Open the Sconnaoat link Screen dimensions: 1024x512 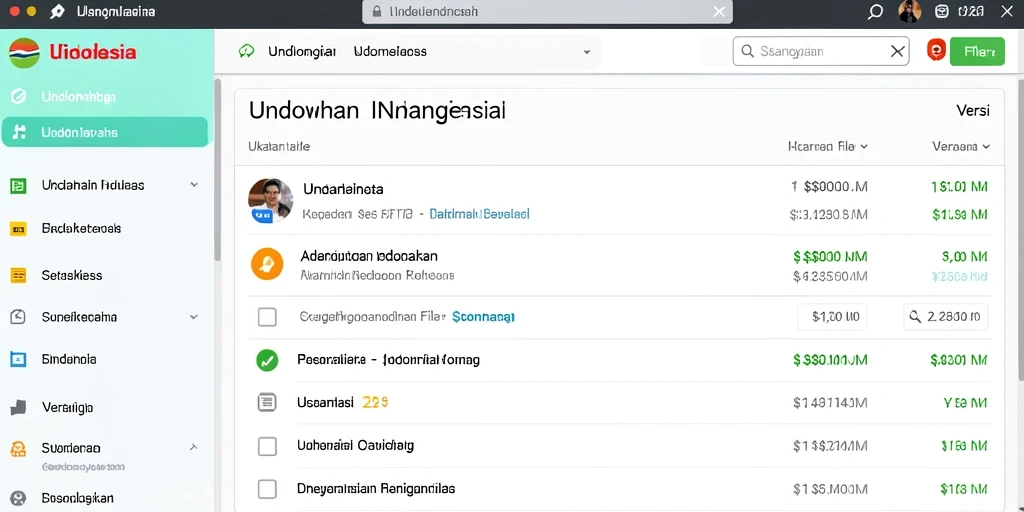tap(483, 317)
